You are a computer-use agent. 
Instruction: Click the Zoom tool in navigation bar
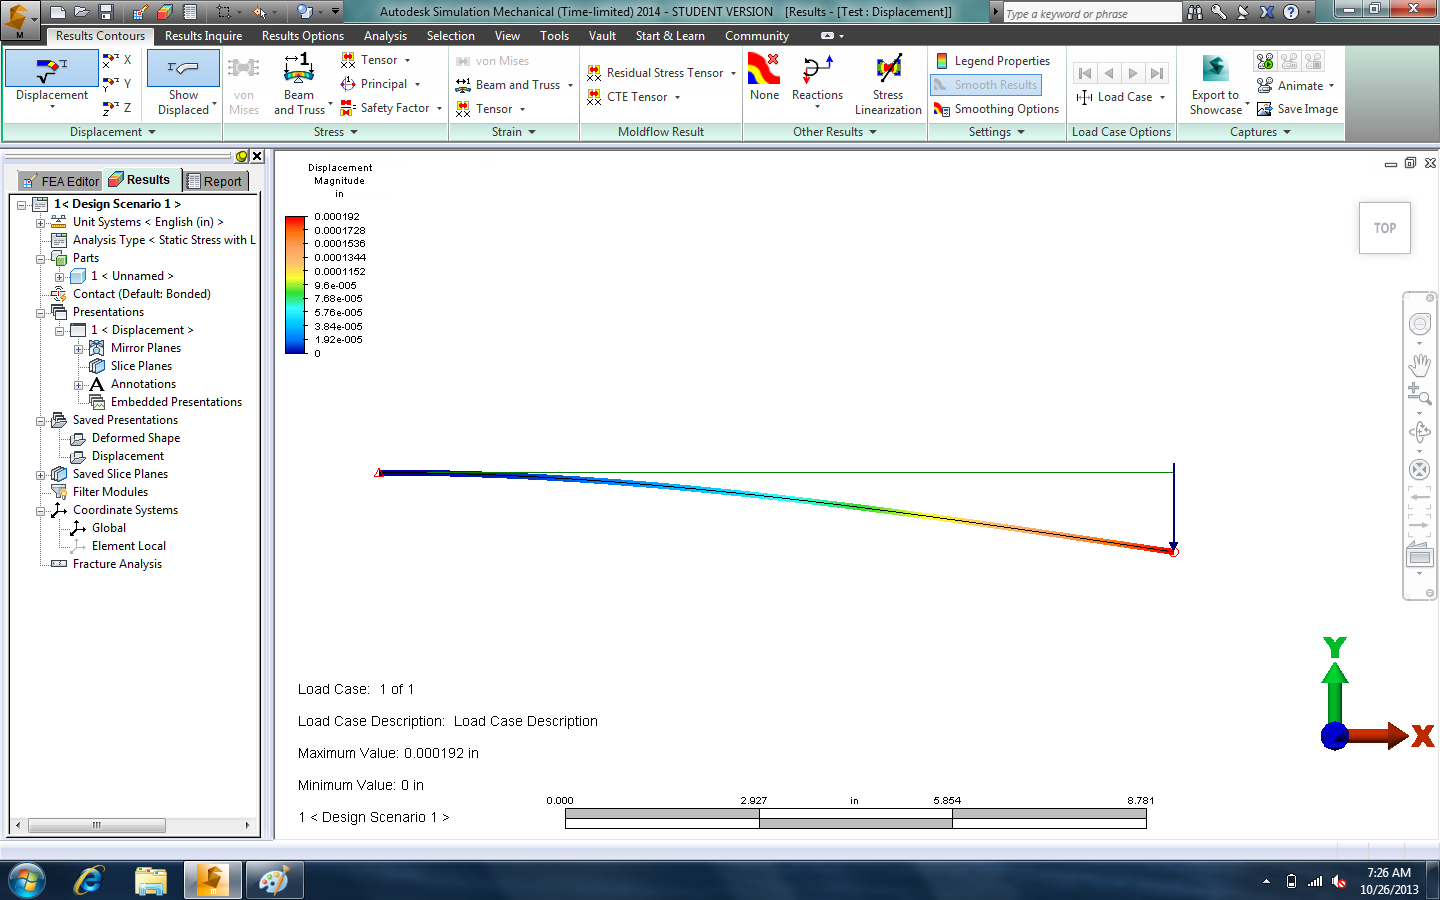[x=1419, y=395]
